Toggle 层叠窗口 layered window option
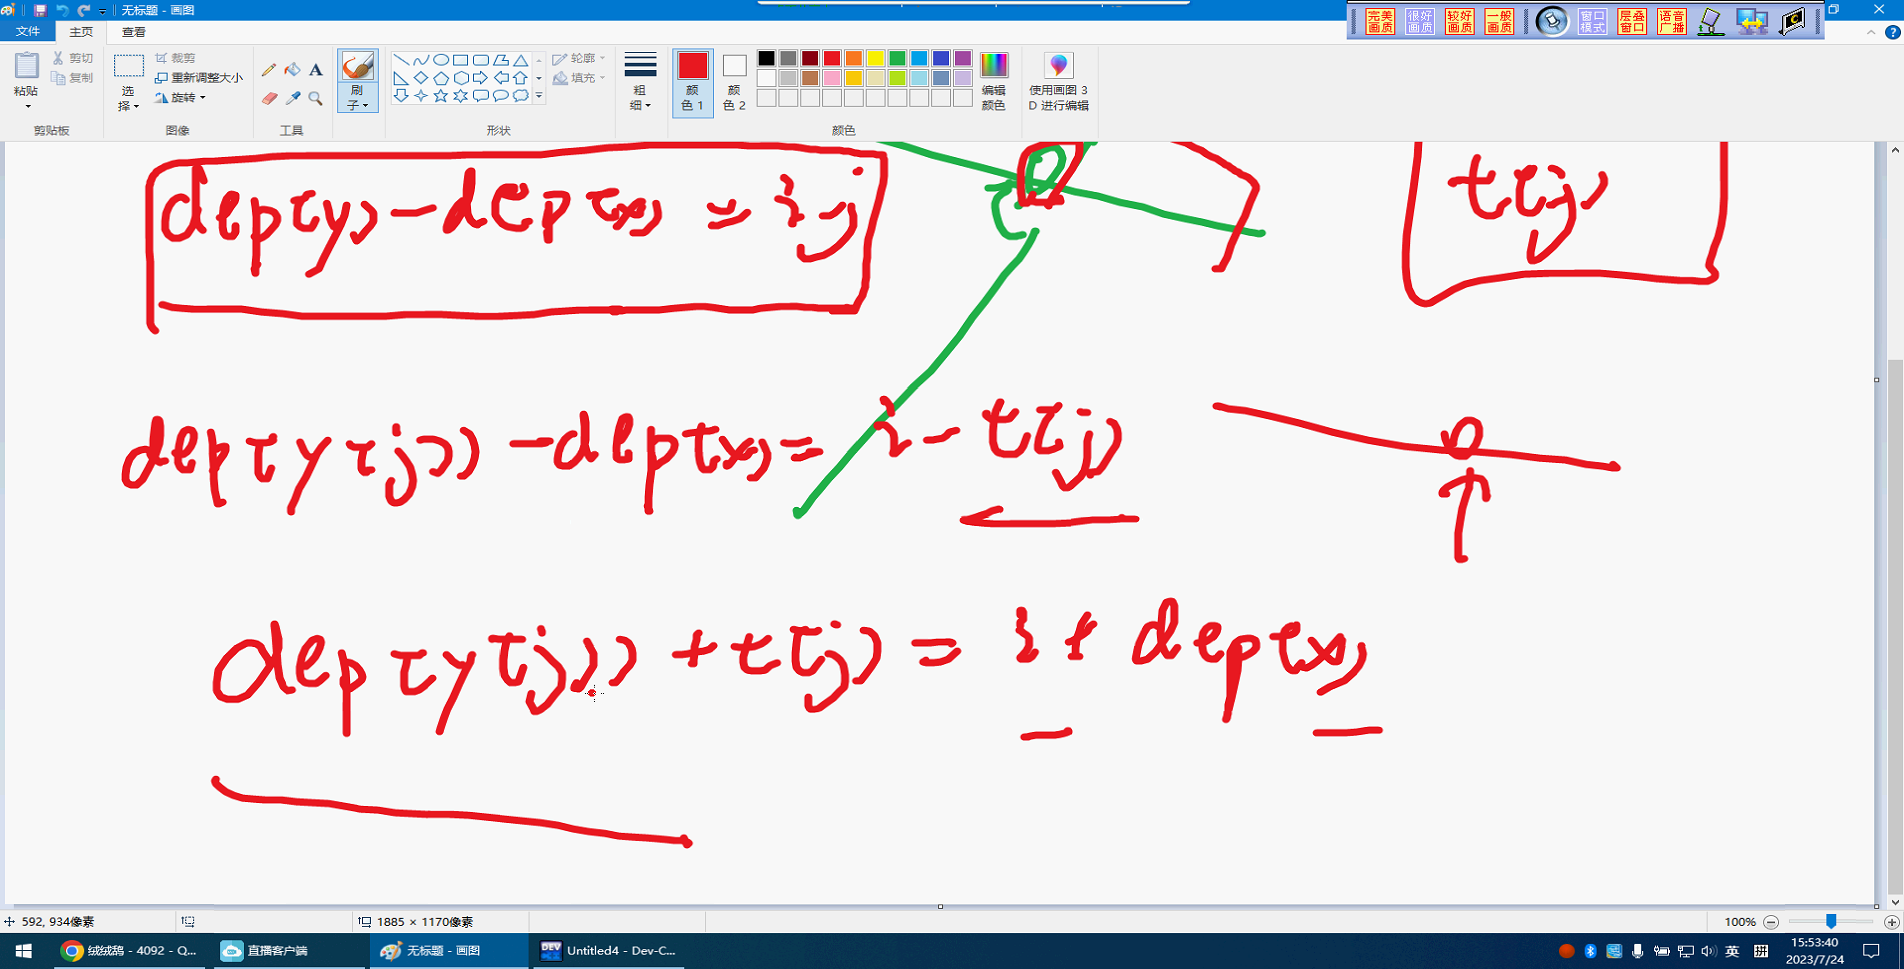Screen dimensions: 1904x969 (1632, 21)
